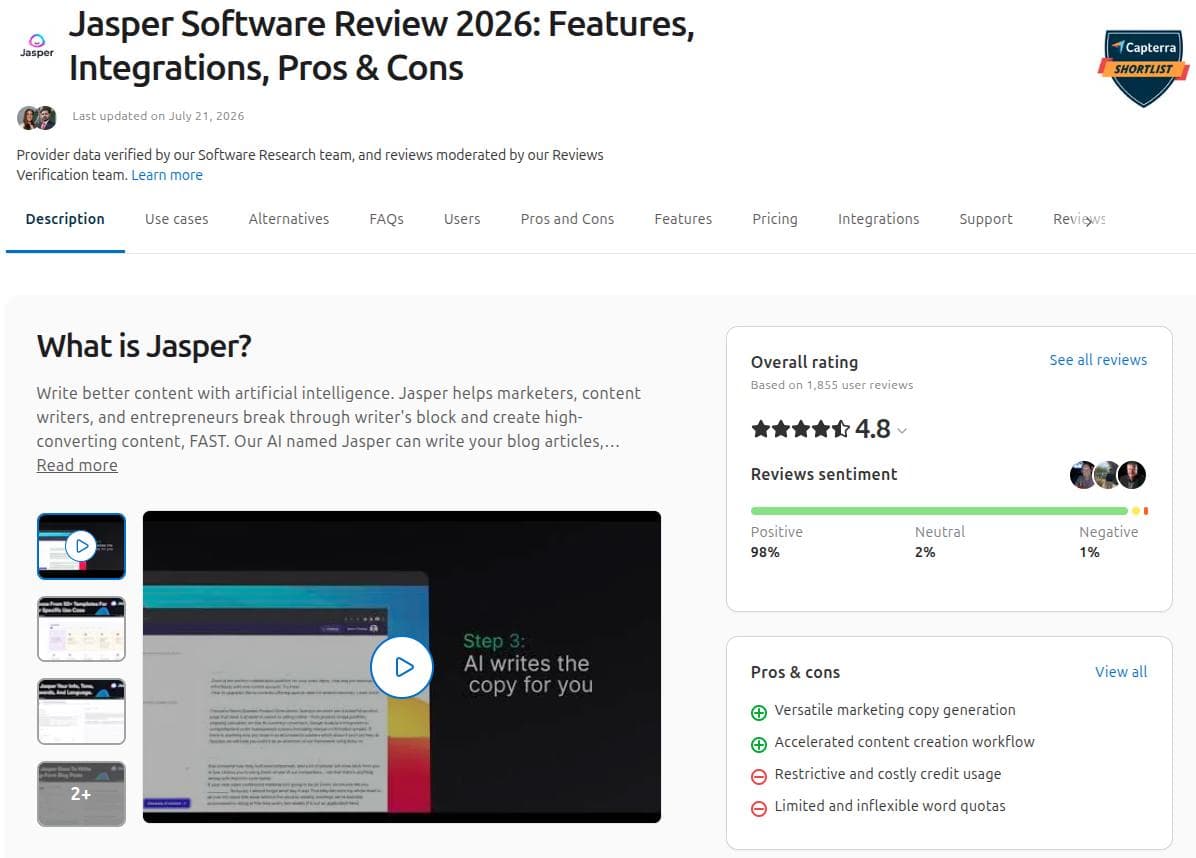The image size is (1196, 858).
Task: Click the star rating icons
Action: click(x=800, y=429)
